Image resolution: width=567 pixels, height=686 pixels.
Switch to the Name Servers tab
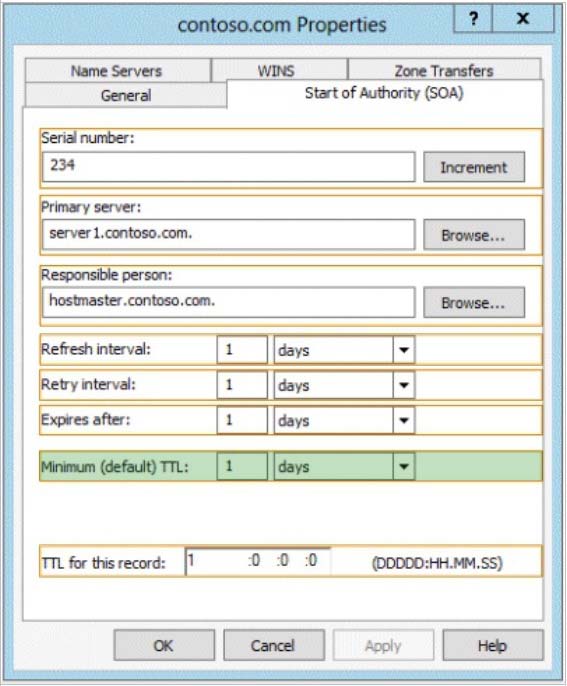117,71
